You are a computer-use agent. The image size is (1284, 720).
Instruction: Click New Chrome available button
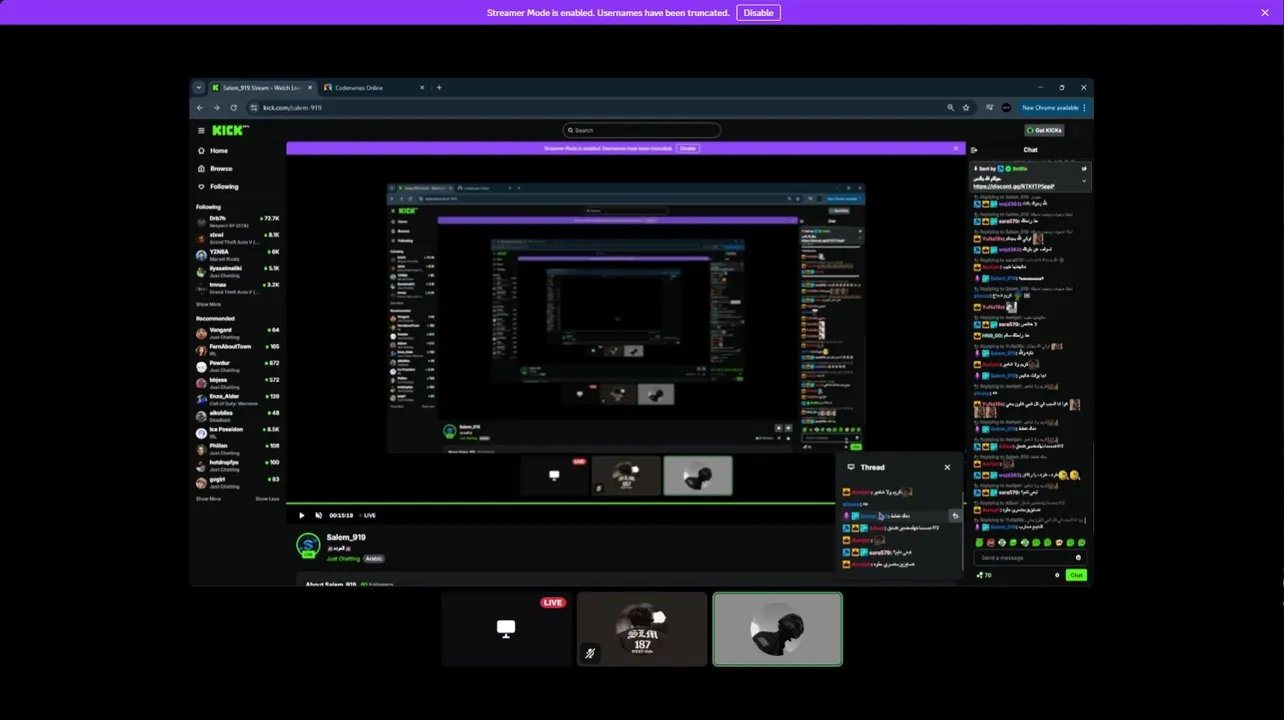(x=1050, y=108)
